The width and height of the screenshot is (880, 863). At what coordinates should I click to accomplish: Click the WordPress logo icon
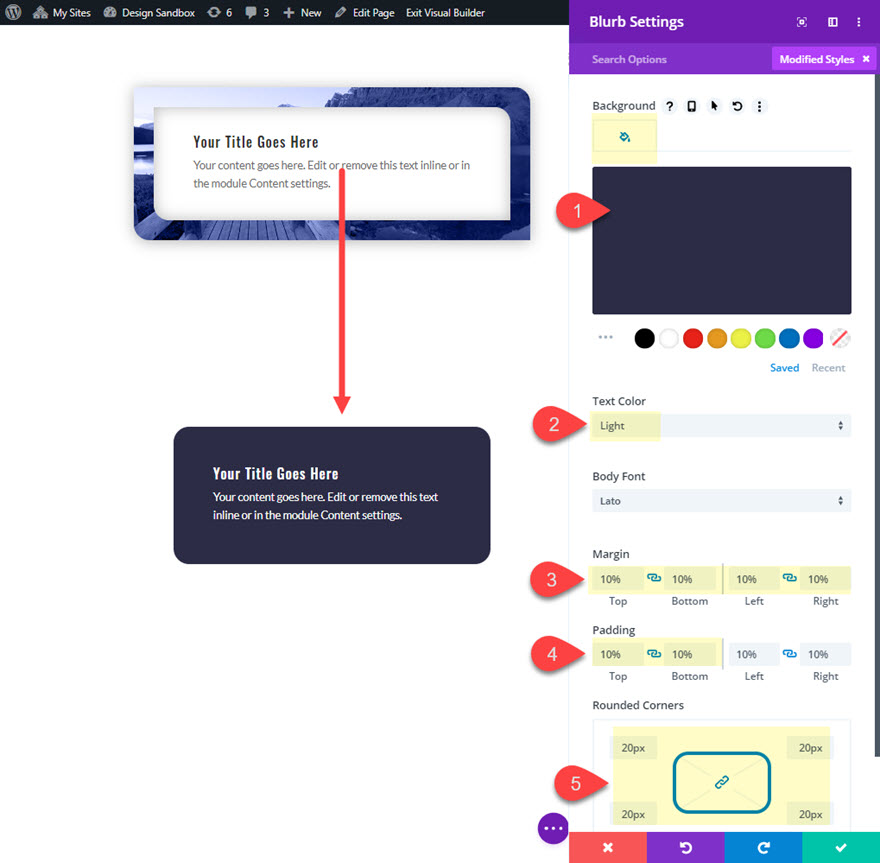(x=13, y=12)
